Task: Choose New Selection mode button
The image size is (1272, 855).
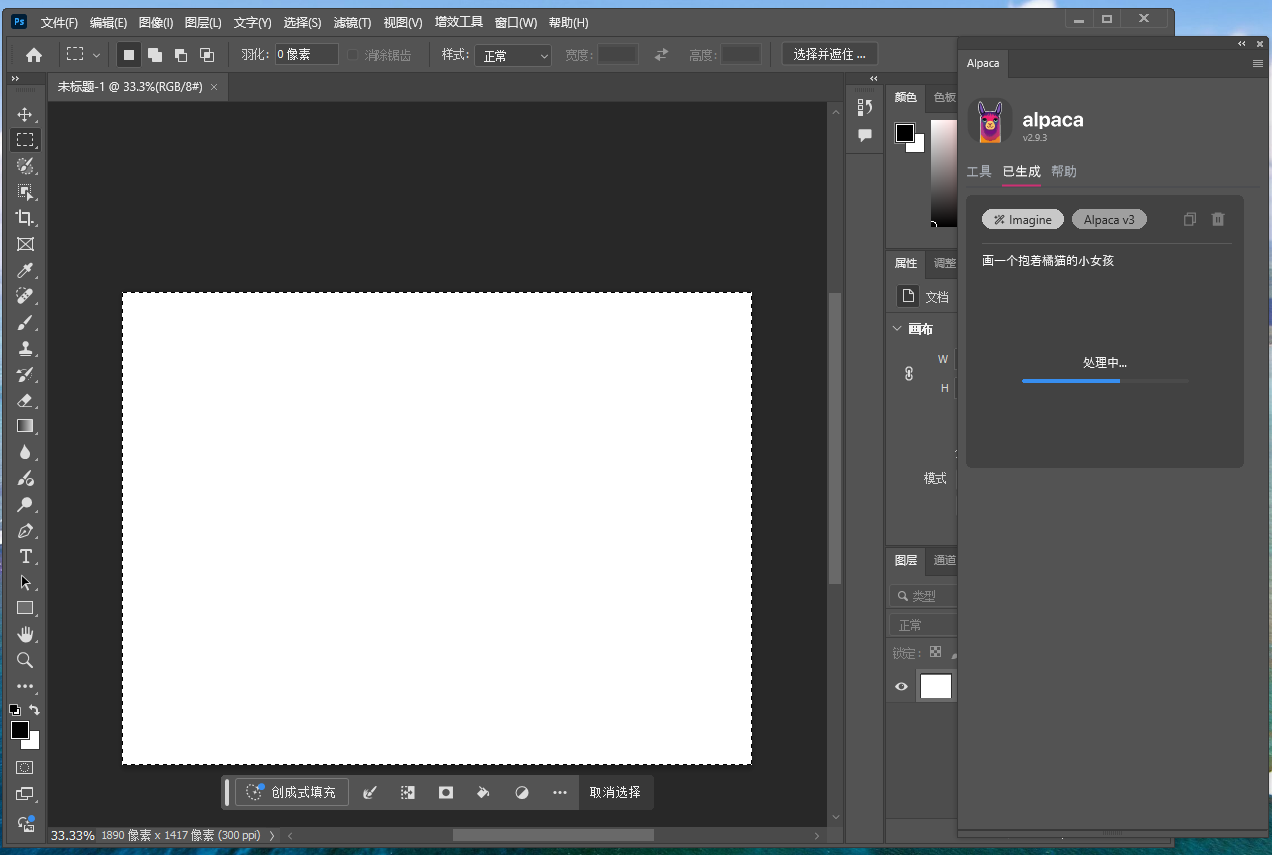Action: pyautogui.click(x=128, y=55)
